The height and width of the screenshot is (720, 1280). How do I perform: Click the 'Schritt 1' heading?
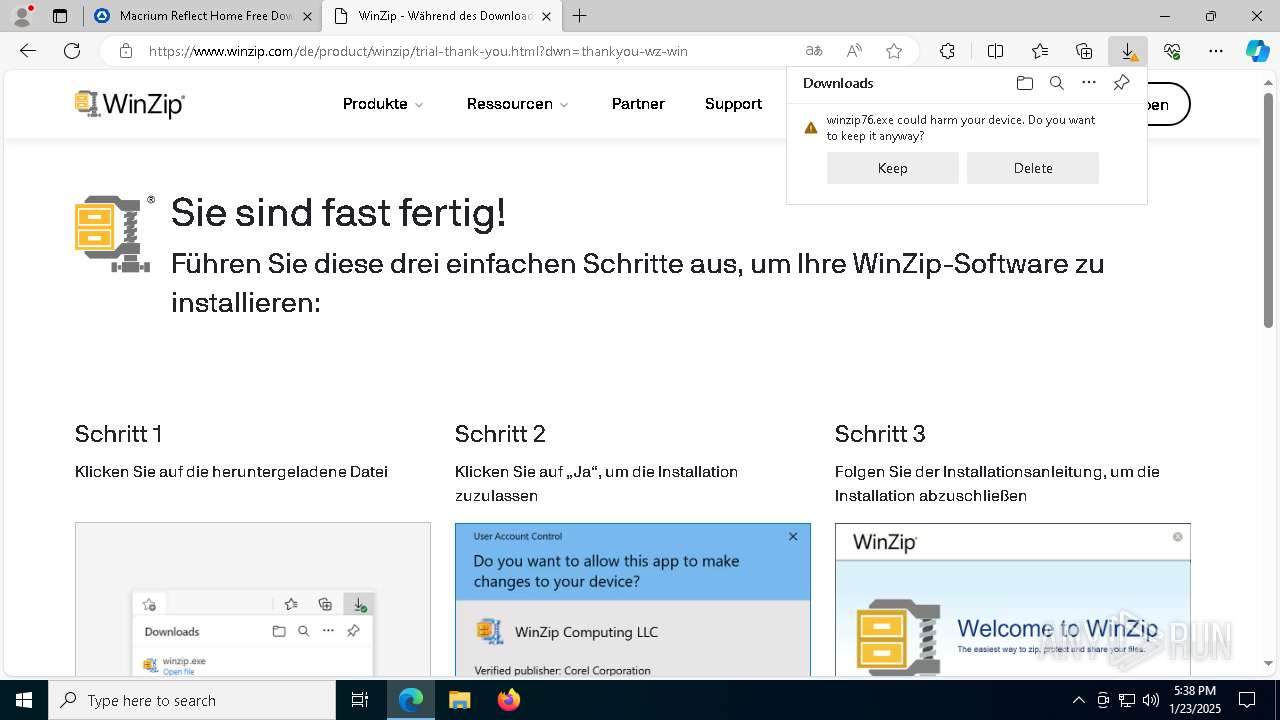coord(118,434)
